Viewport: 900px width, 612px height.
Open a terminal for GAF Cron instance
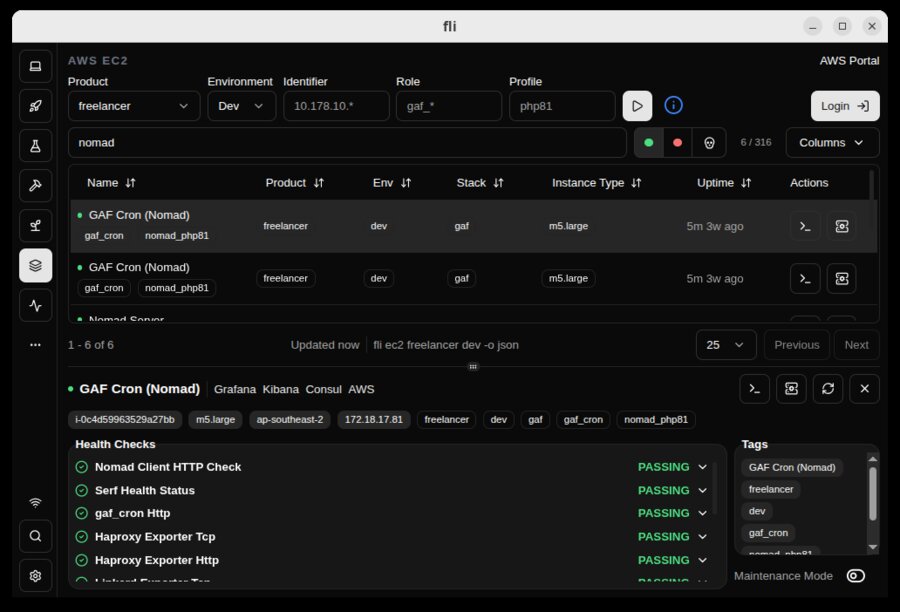805,226
